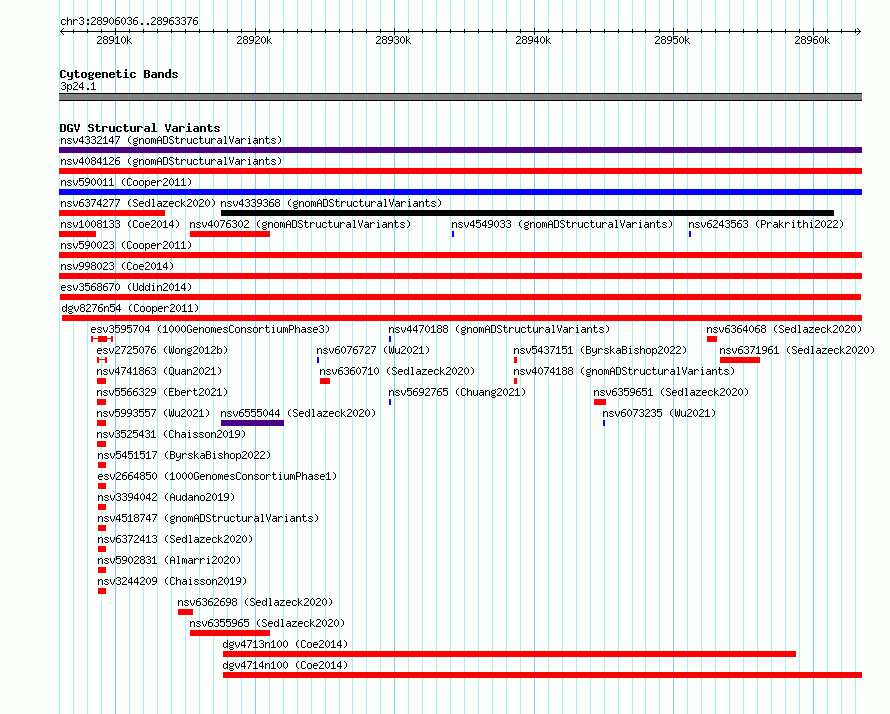Select the red nsv6371961 variant bar
Viewport: 890px width, 714px height.
coord(740,360)
